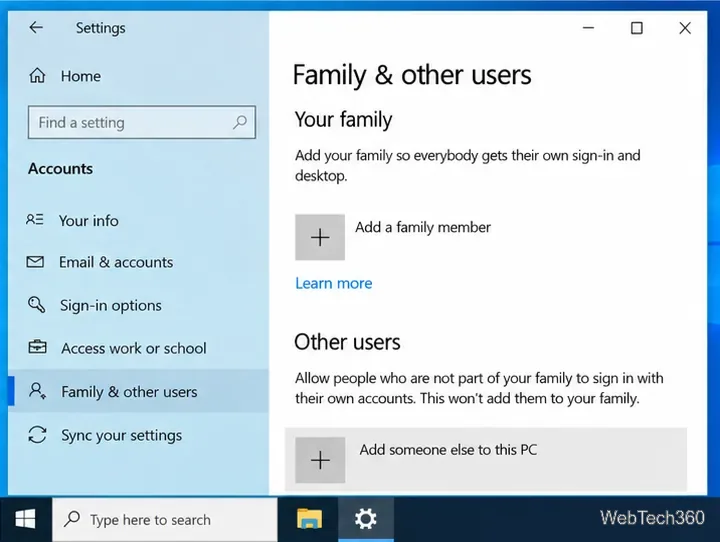
Task: Minimize the Settings window
Action: (x=588, y=28)
